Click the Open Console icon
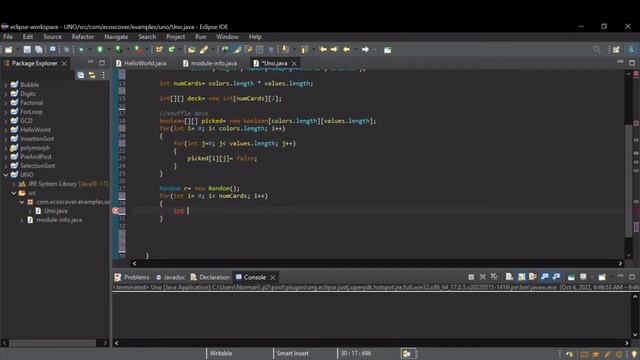This screenshot has width=640, height=360. 602,277
